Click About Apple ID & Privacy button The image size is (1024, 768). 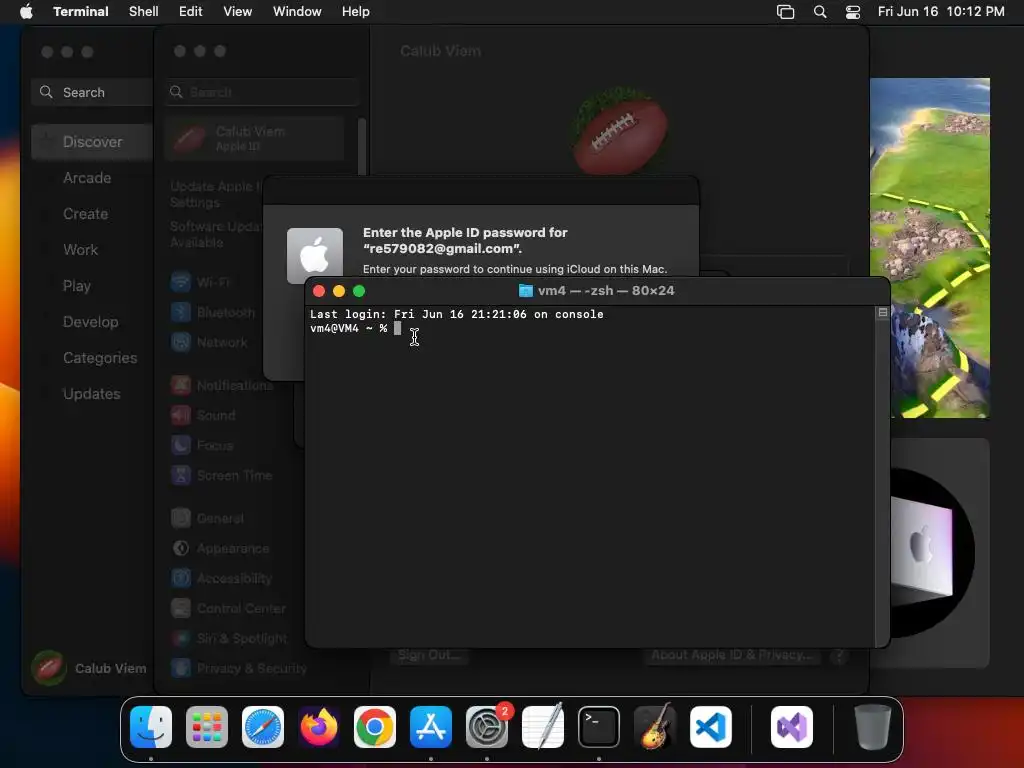732,655
